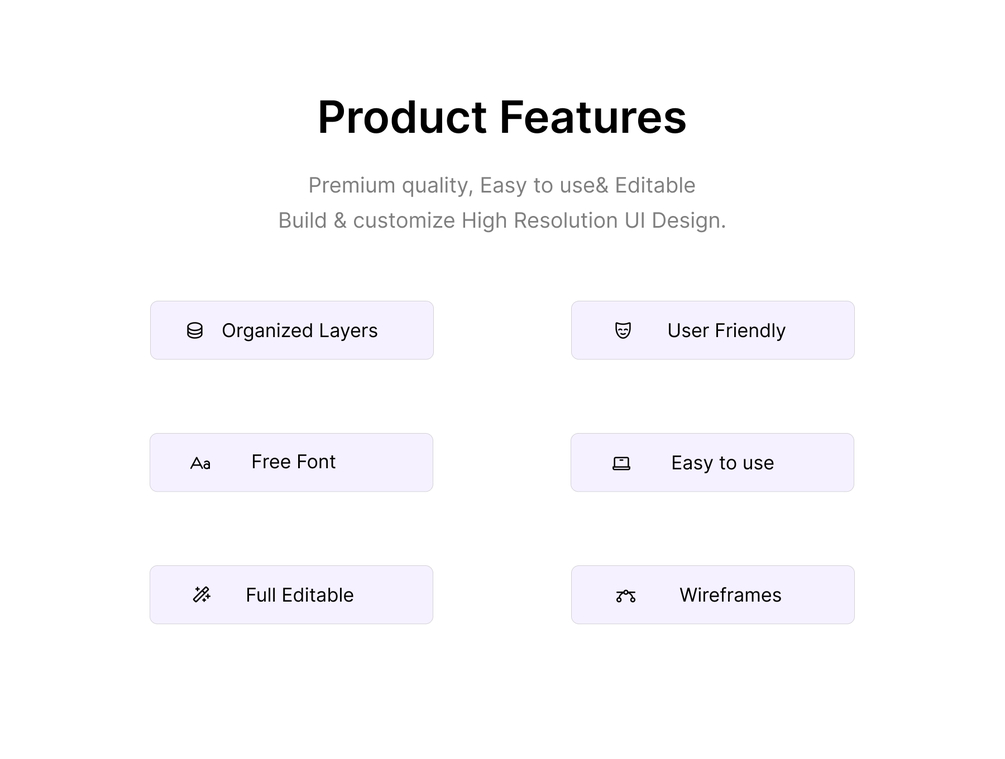Viewport: 1005px width, 759px height.
Task: Choose the Wireframes label
Action: pos(730,595)
